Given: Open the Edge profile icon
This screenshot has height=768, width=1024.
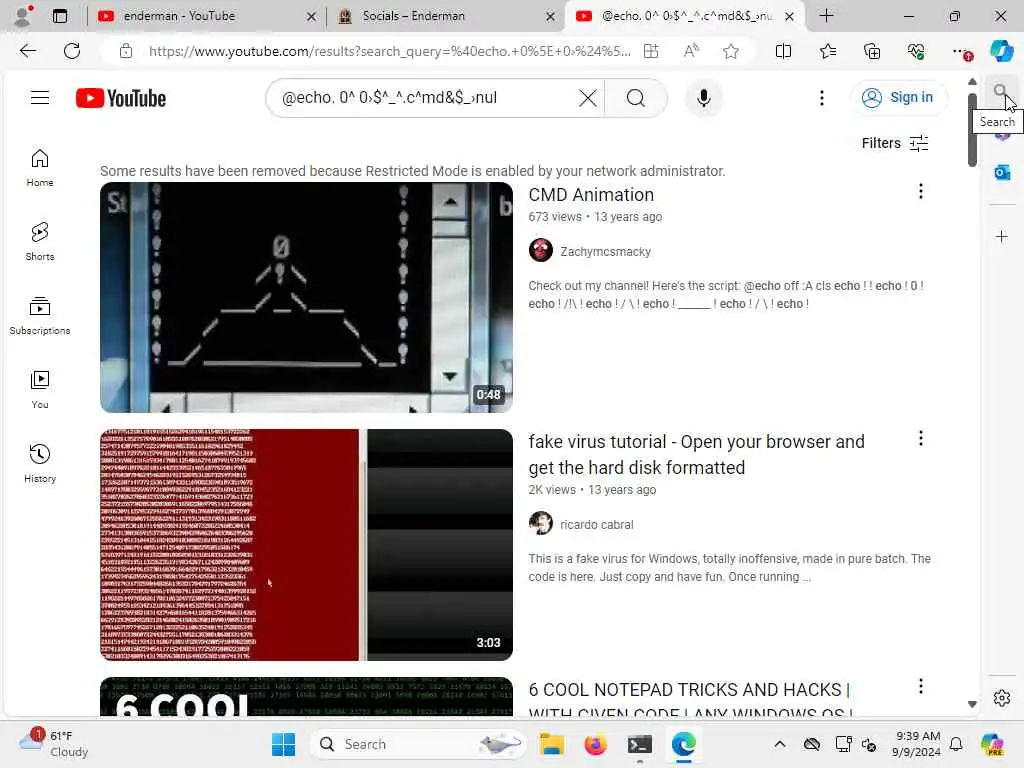Looking at the screenshot, I should click(24, 16).
